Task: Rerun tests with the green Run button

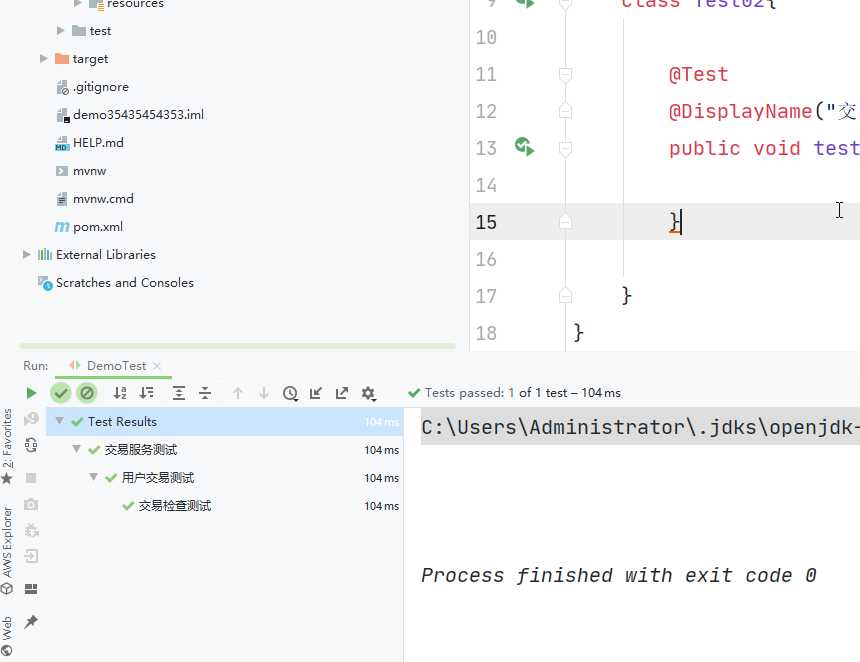Action: [x=31, y=393]
